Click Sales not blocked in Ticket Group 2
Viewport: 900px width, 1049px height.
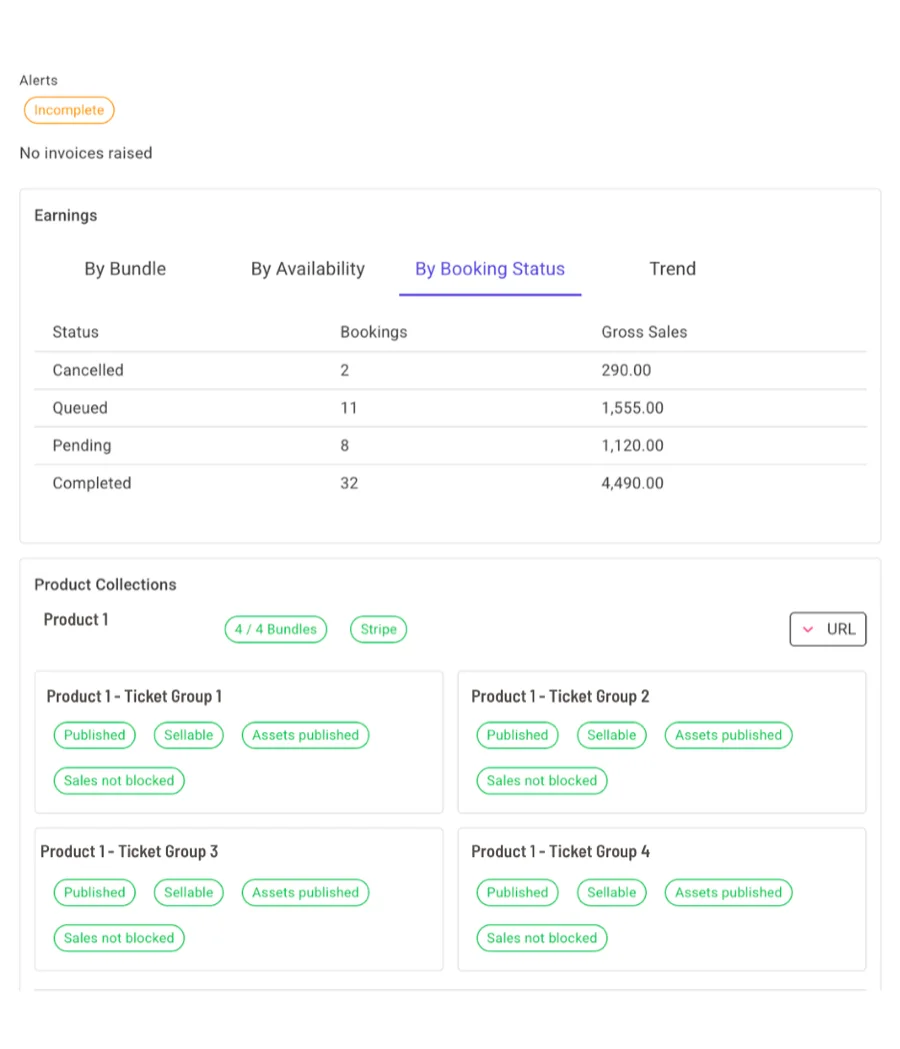[x=542, y=781]
